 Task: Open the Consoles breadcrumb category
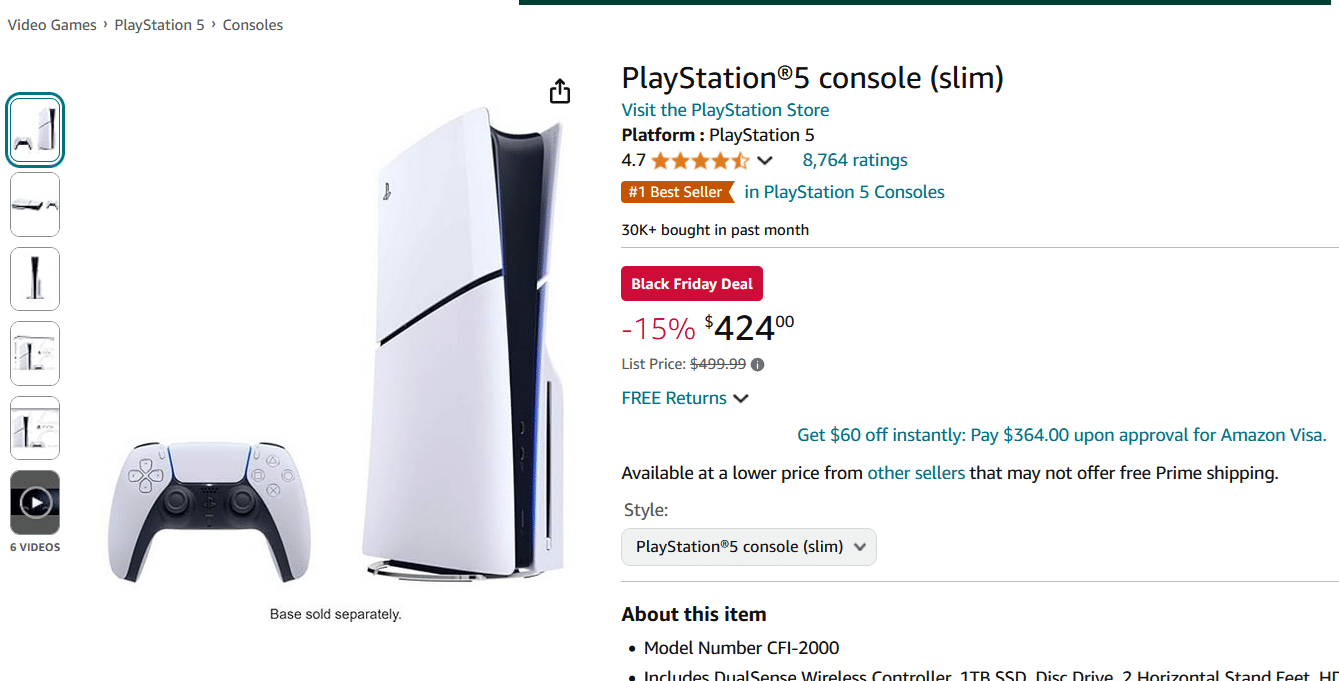(252, 24)
